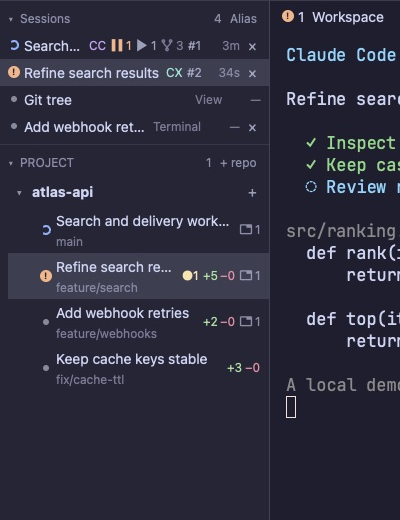Click the fix/cache-ttl branch label
400x520 pixels.
tap(90, 380)
